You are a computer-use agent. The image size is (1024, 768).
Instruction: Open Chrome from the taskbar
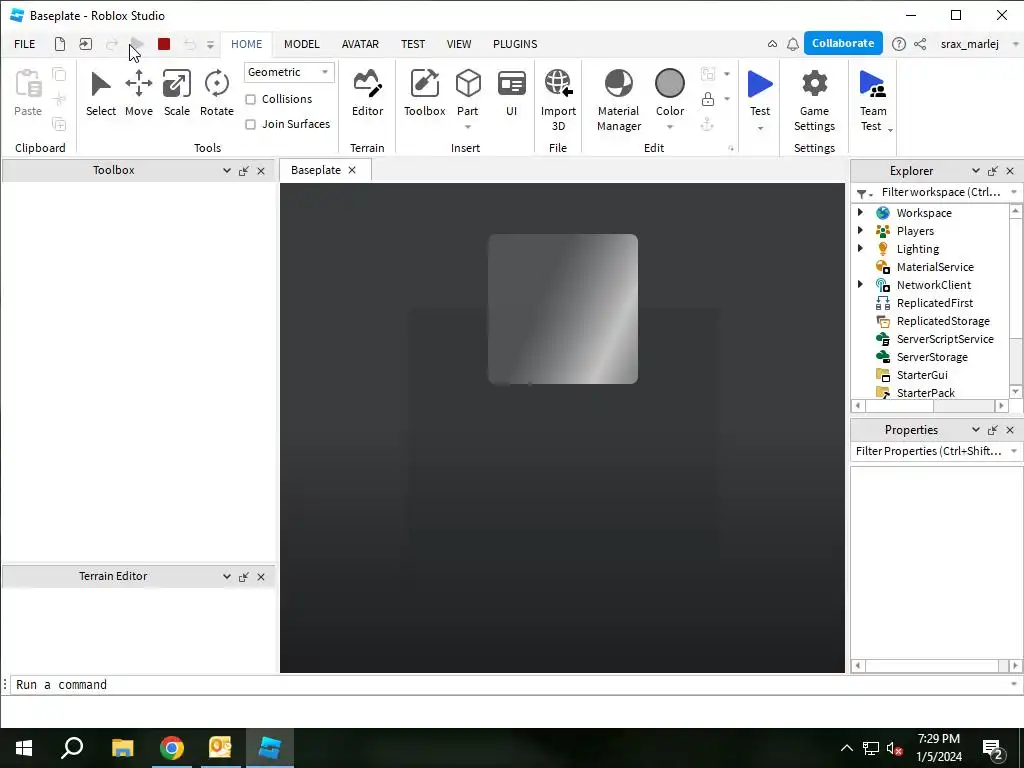coord(172,748)
